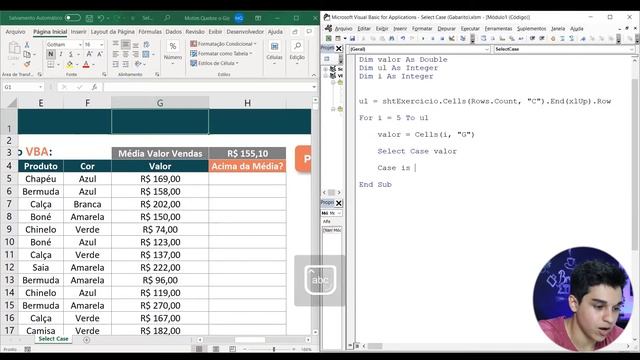Viewport: 640px width, 360px height.
Task: Toggle Design Mode icon in VBA toolbar
Action: click(452, 38)
